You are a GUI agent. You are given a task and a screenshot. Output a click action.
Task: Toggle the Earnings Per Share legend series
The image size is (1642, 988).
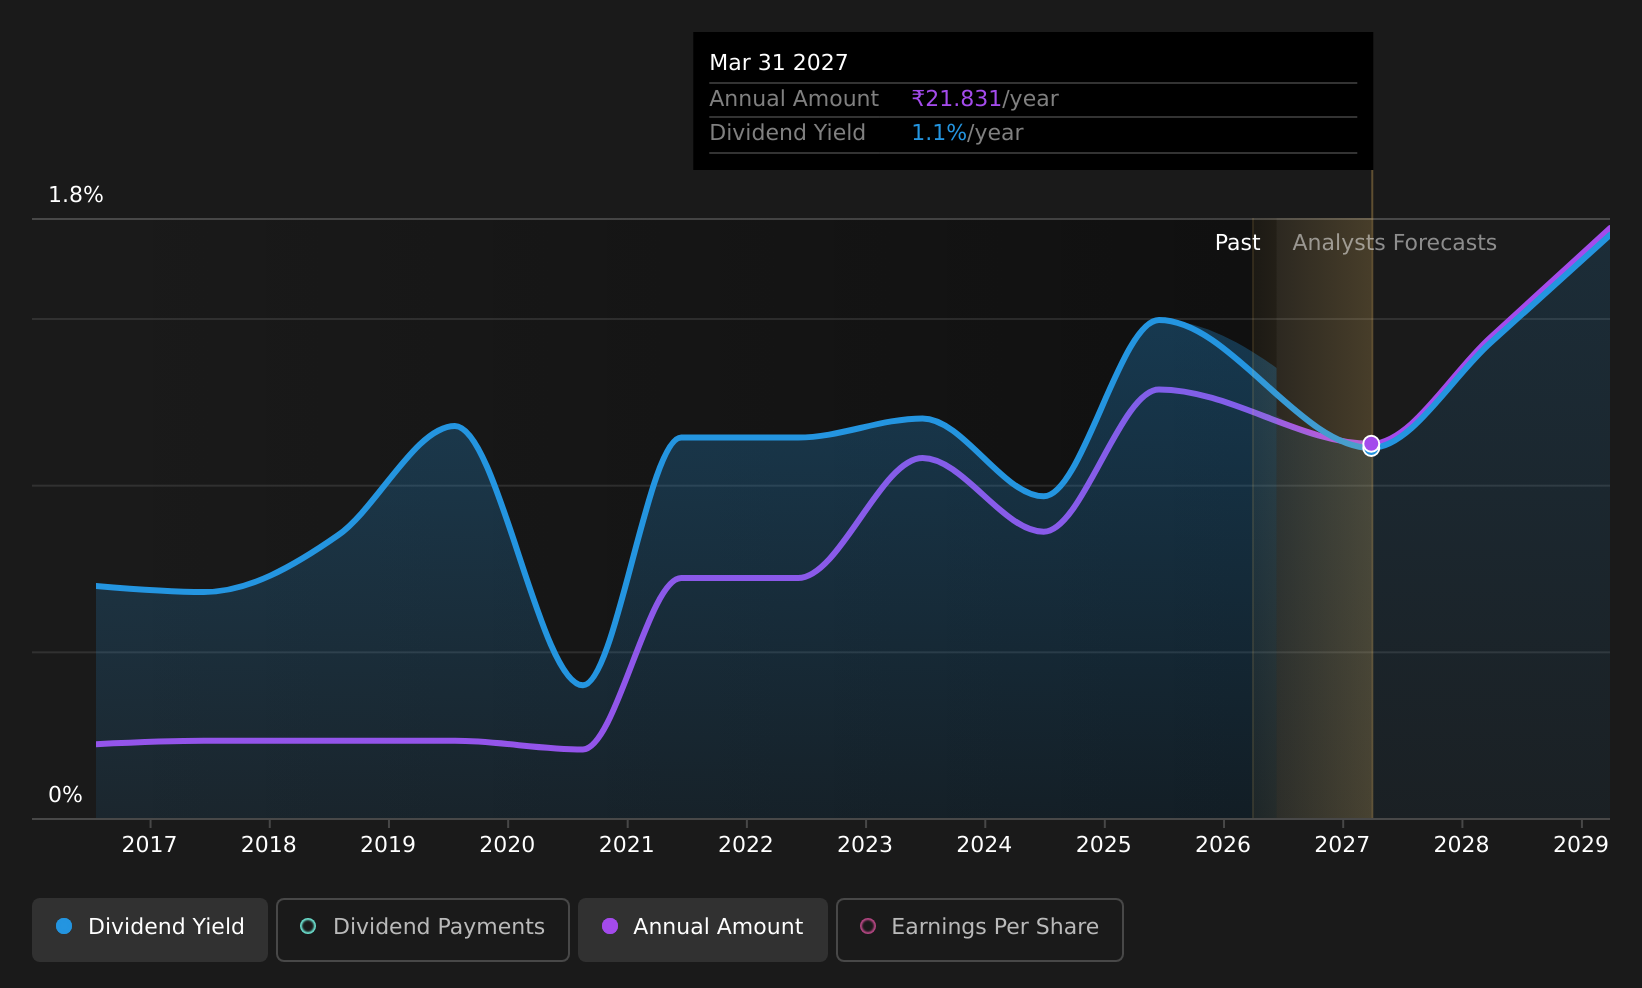(x=980, y=929)
